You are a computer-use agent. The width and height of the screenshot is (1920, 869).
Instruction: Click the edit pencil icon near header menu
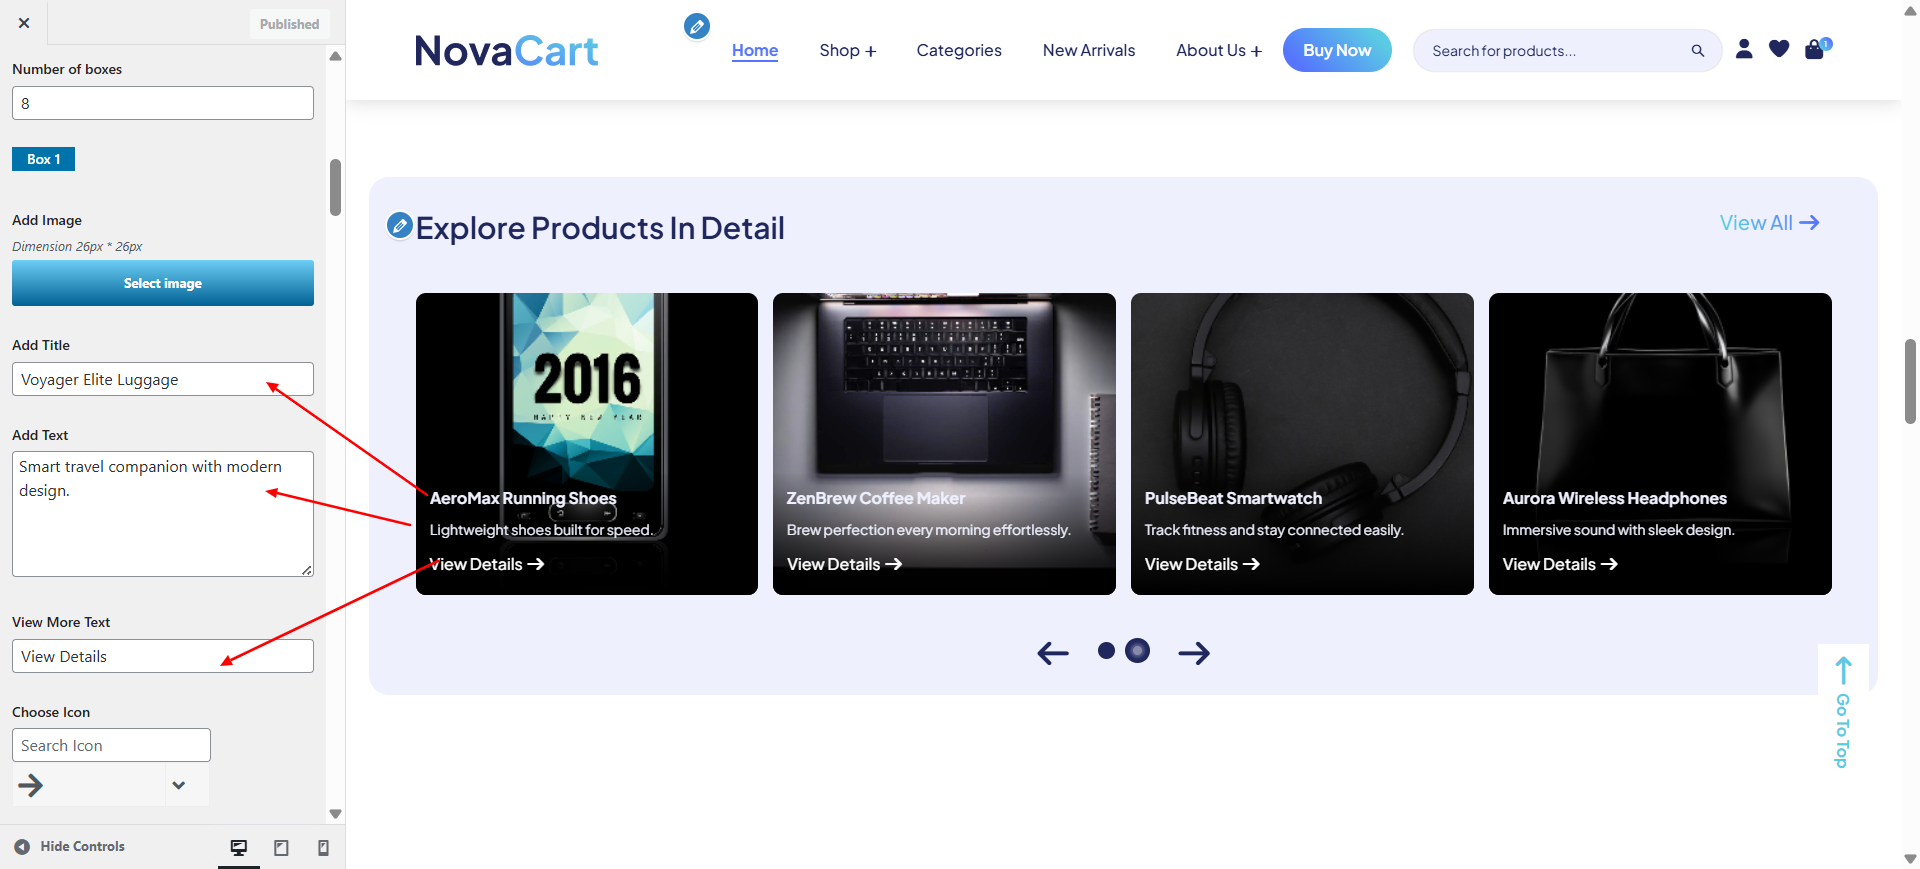[x=697, y=26]
